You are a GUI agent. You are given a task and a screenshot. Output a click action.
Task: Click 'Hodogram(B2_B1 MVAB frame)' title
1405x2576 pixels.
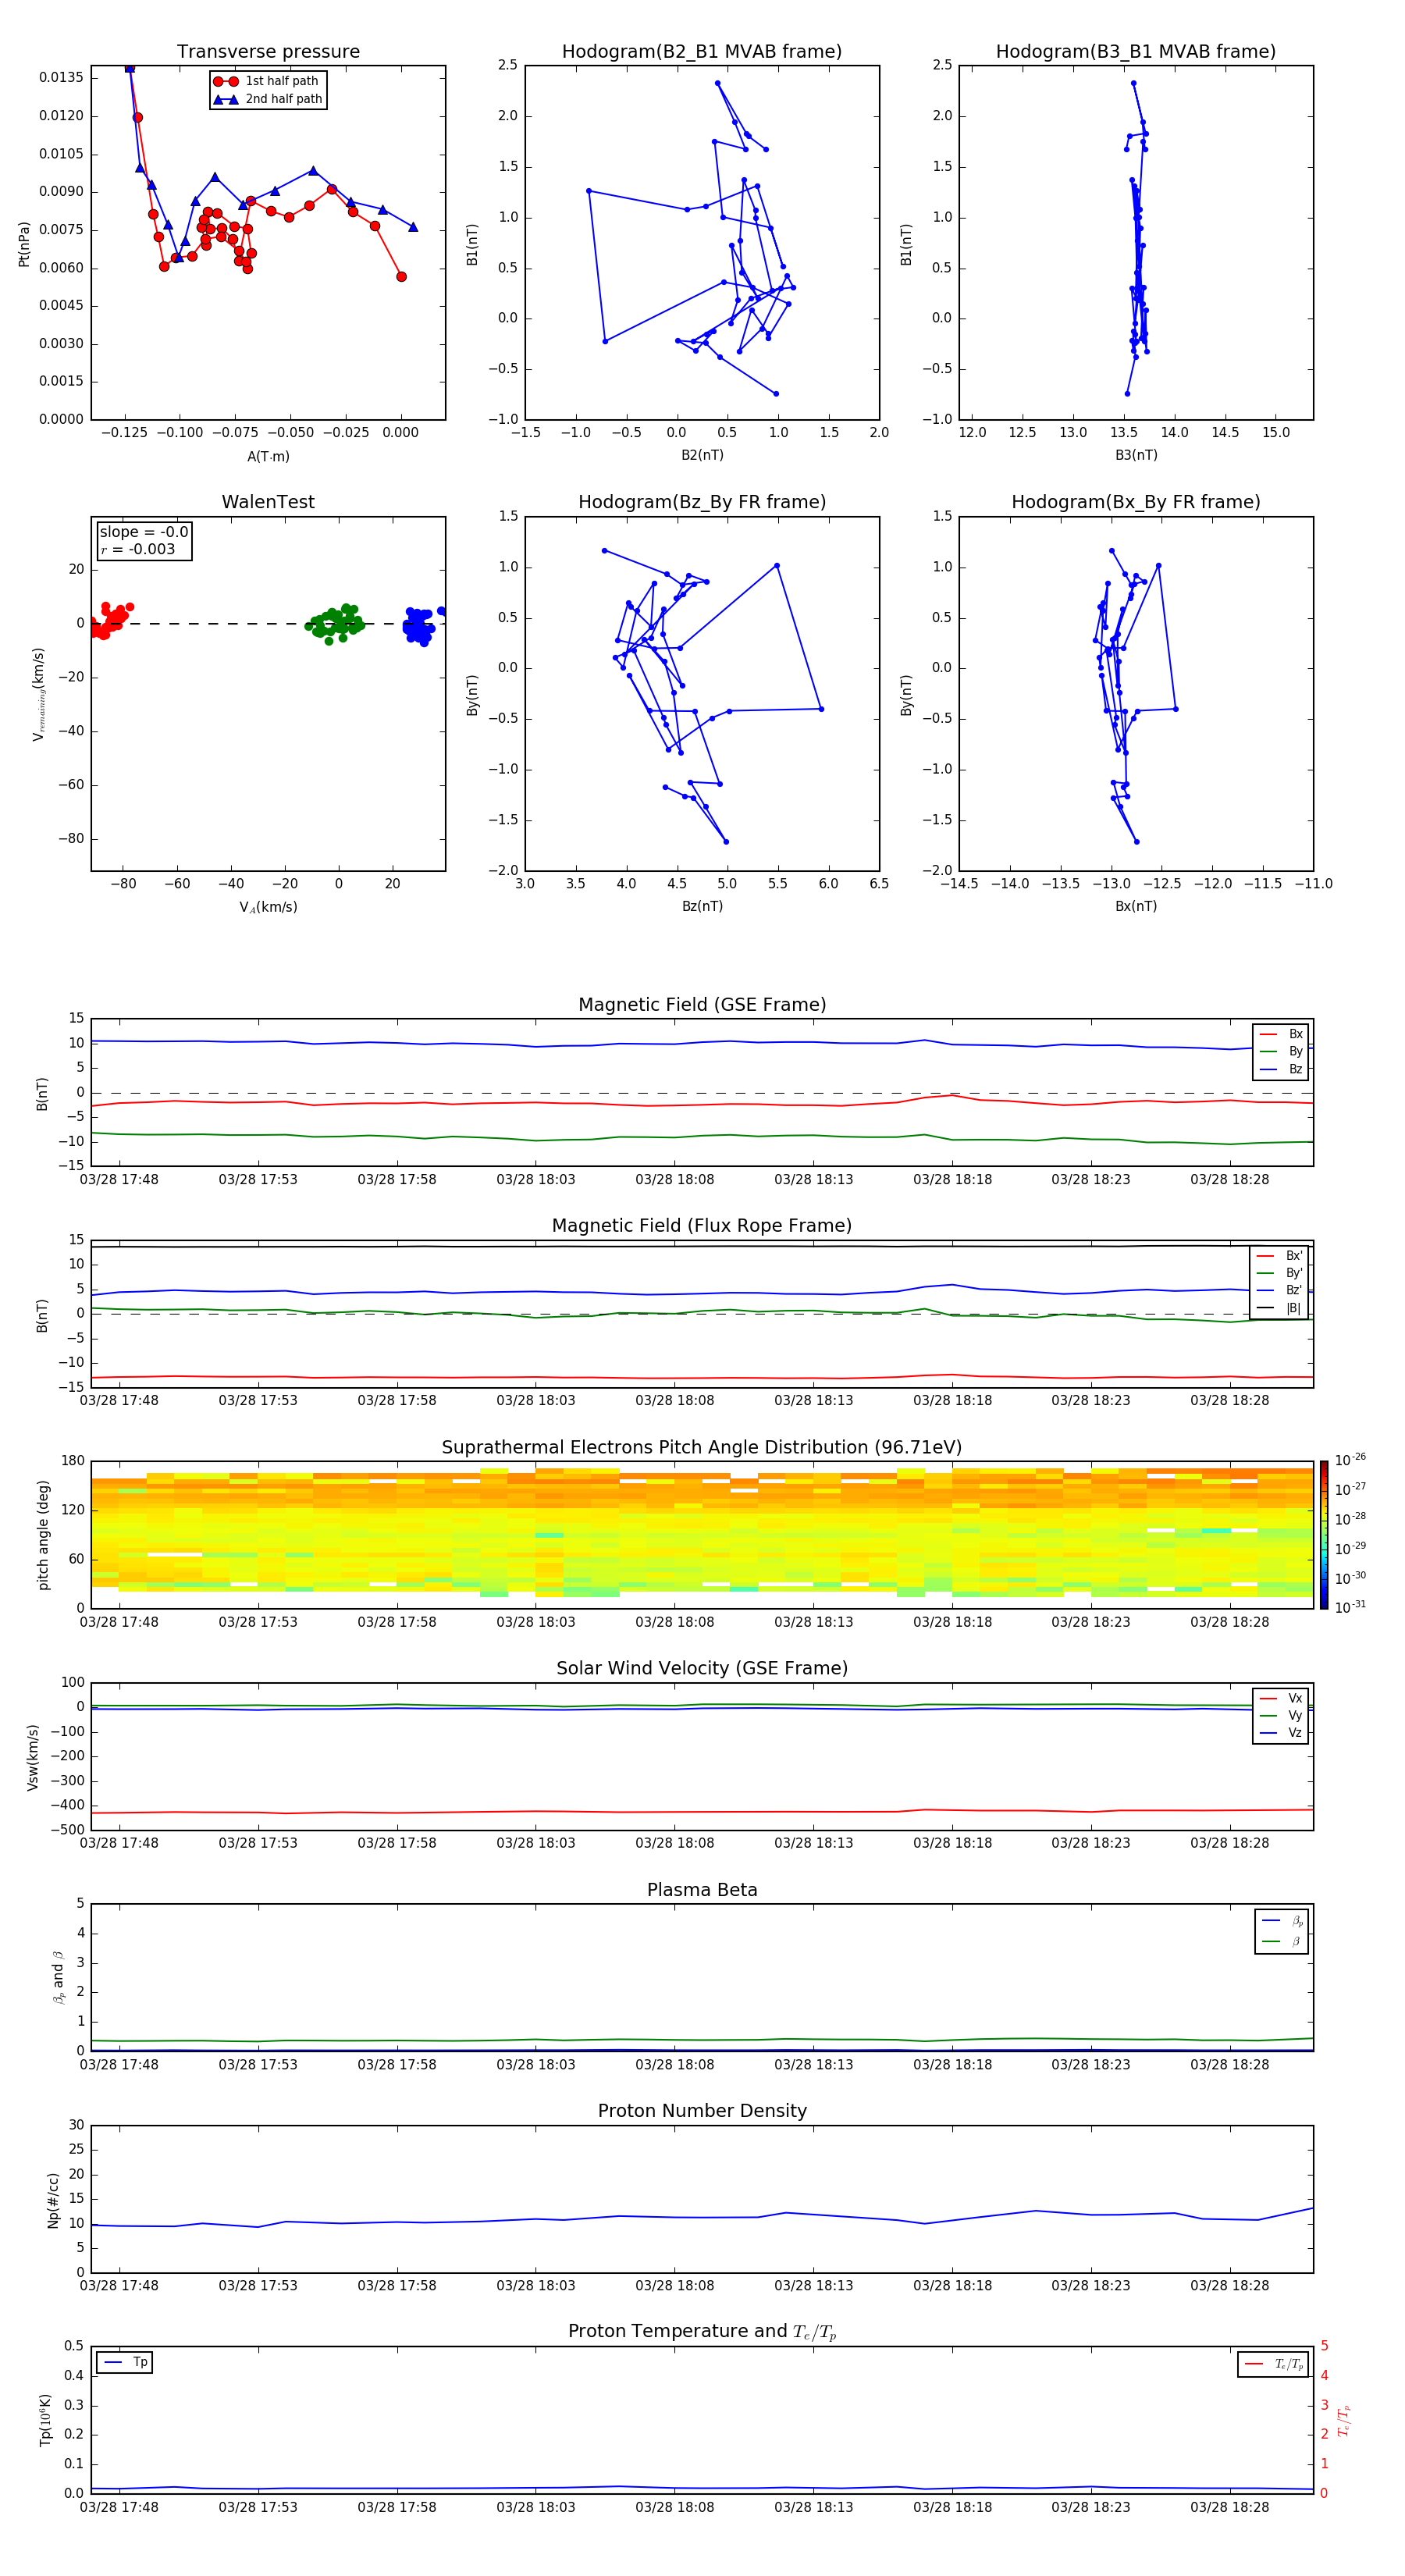(x=701, y=51)
